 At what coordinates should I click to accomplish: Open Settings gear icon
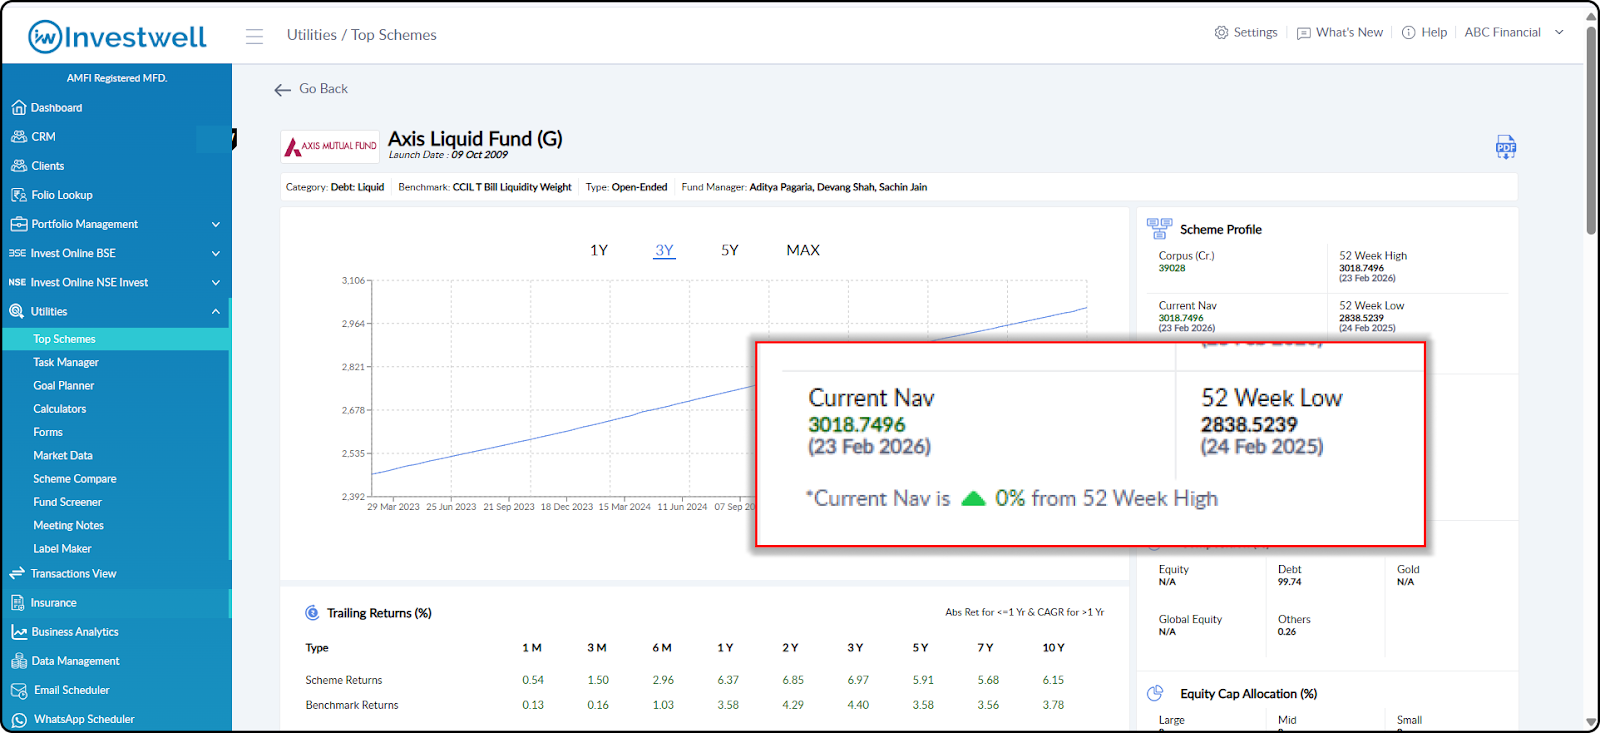pos(1221,33)
